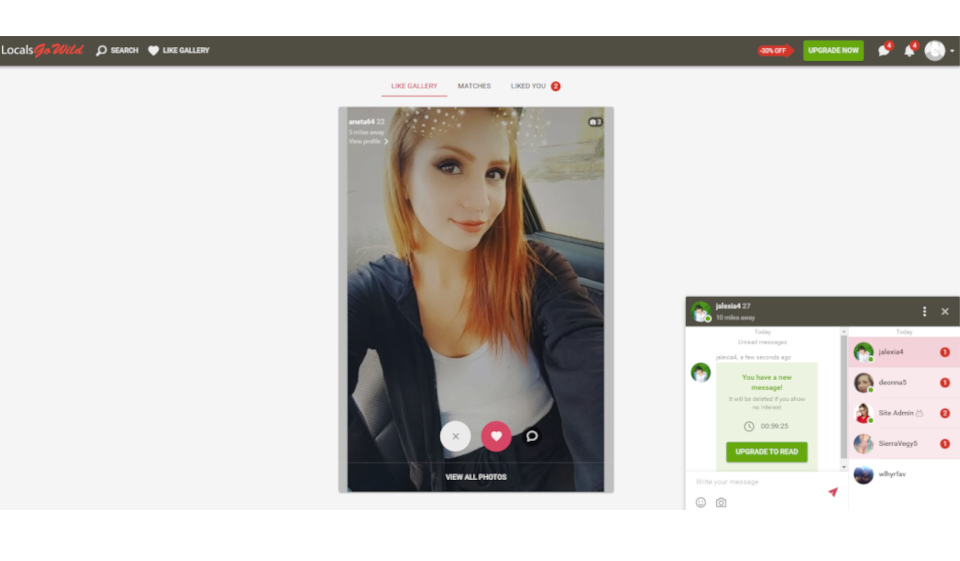
Task: Switch to the Liked You tab
Action: point(529,86)
